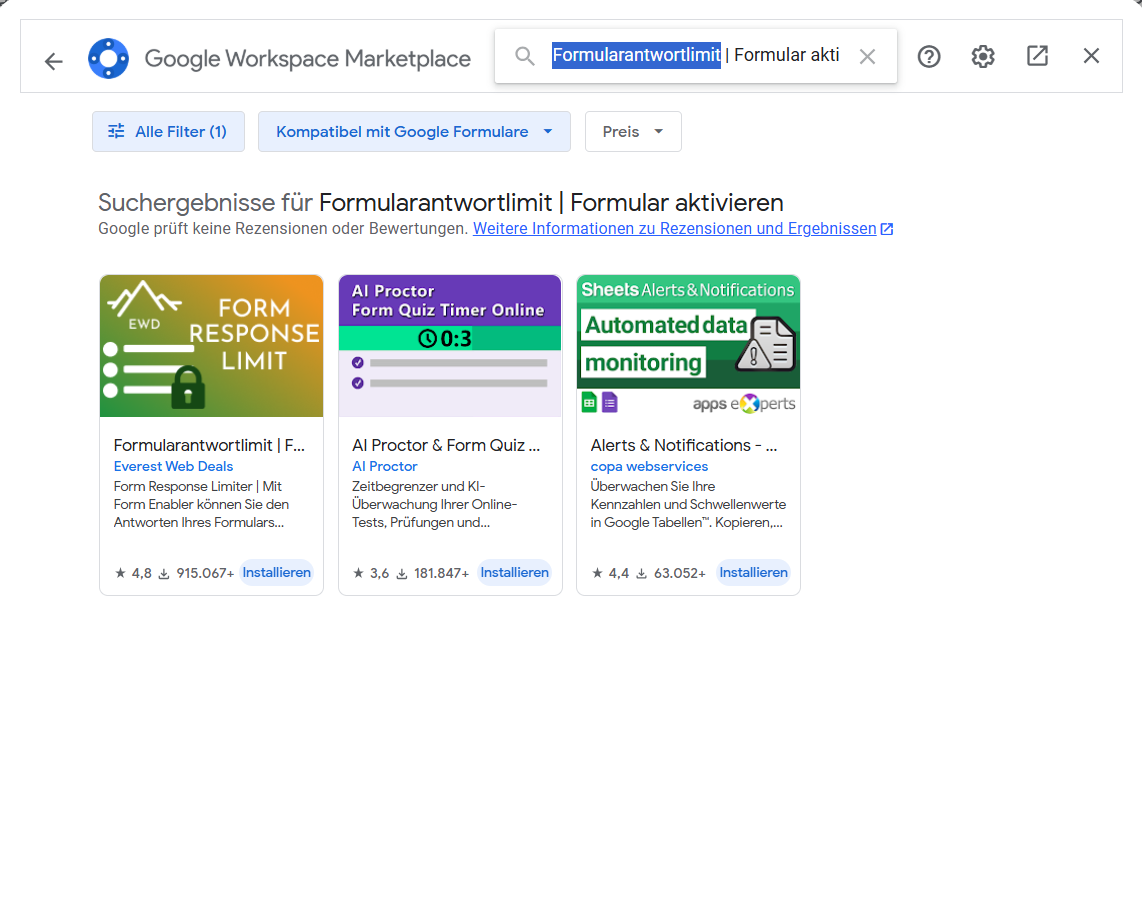Click the Google Workspace Marketplace logo

tap(109, 58)
